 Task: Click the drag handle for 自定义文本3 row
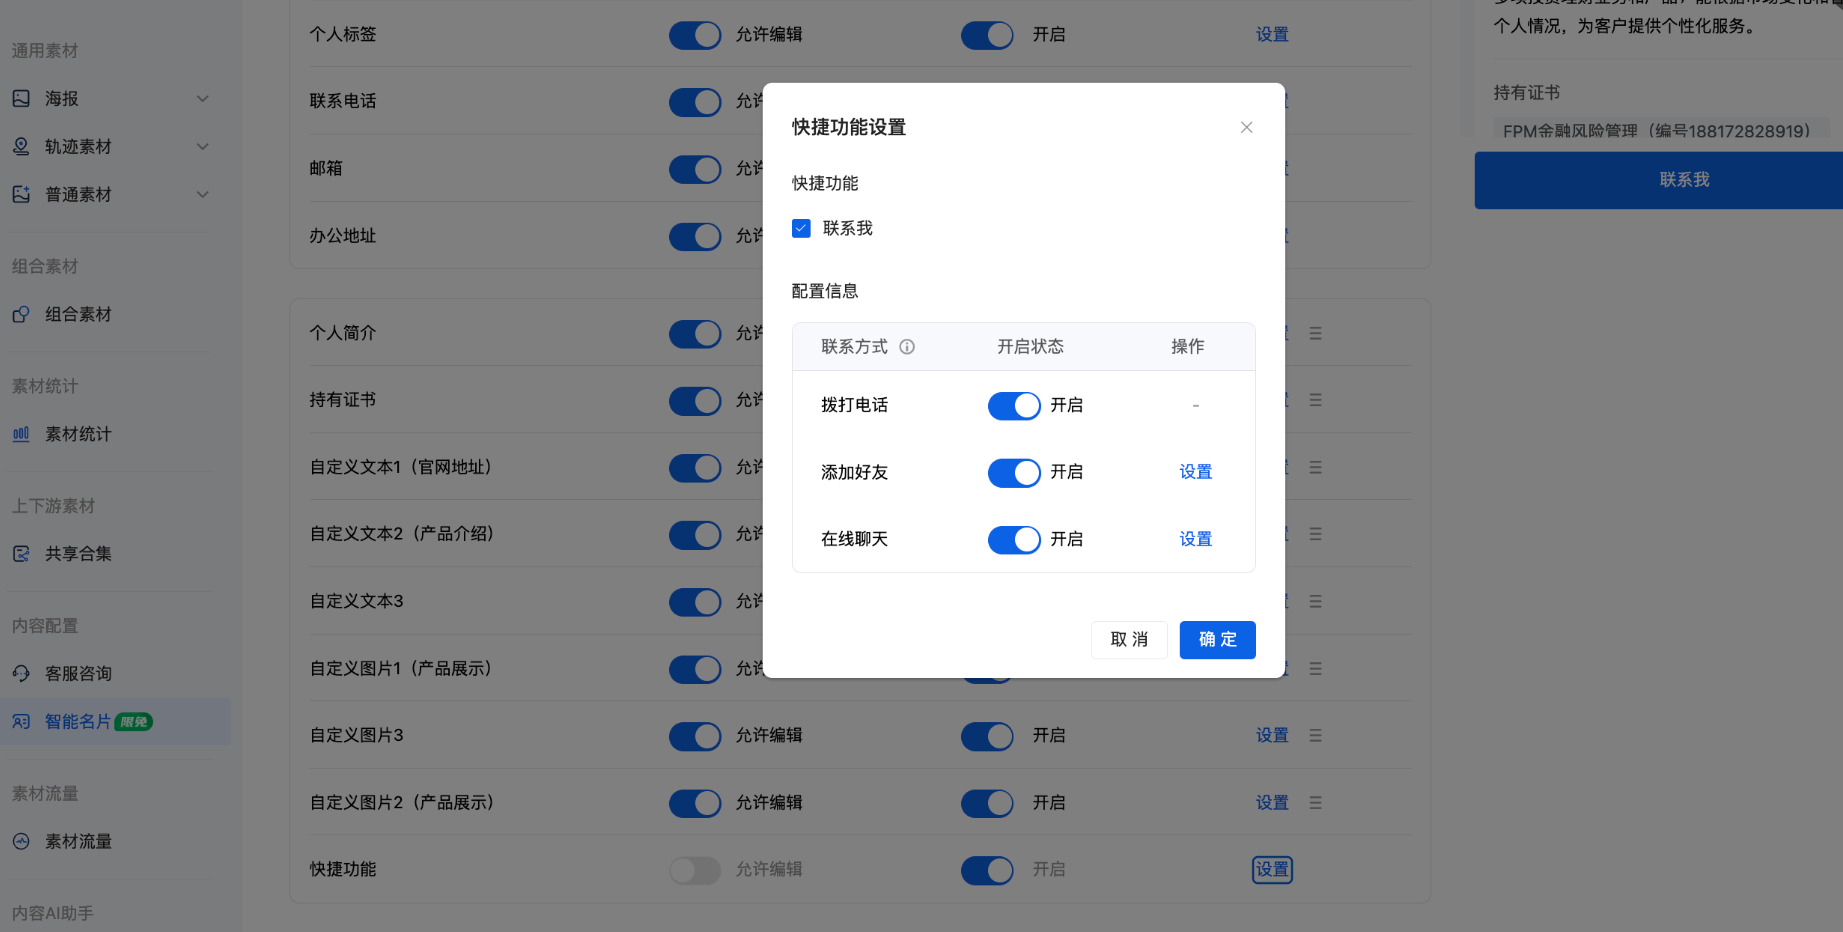[x=1316, y=601]
